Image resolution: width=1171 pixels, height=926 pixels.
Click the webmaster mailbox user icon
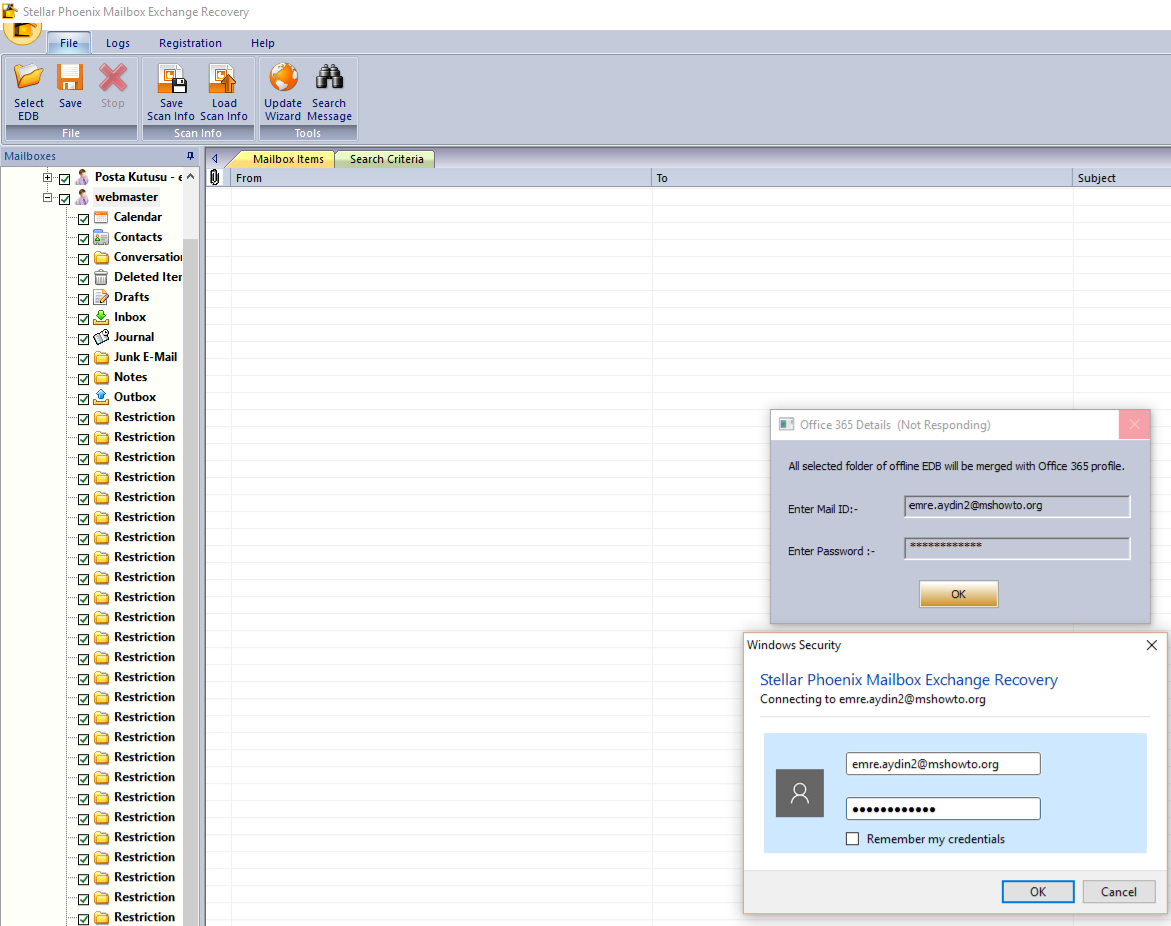[82, 197]
